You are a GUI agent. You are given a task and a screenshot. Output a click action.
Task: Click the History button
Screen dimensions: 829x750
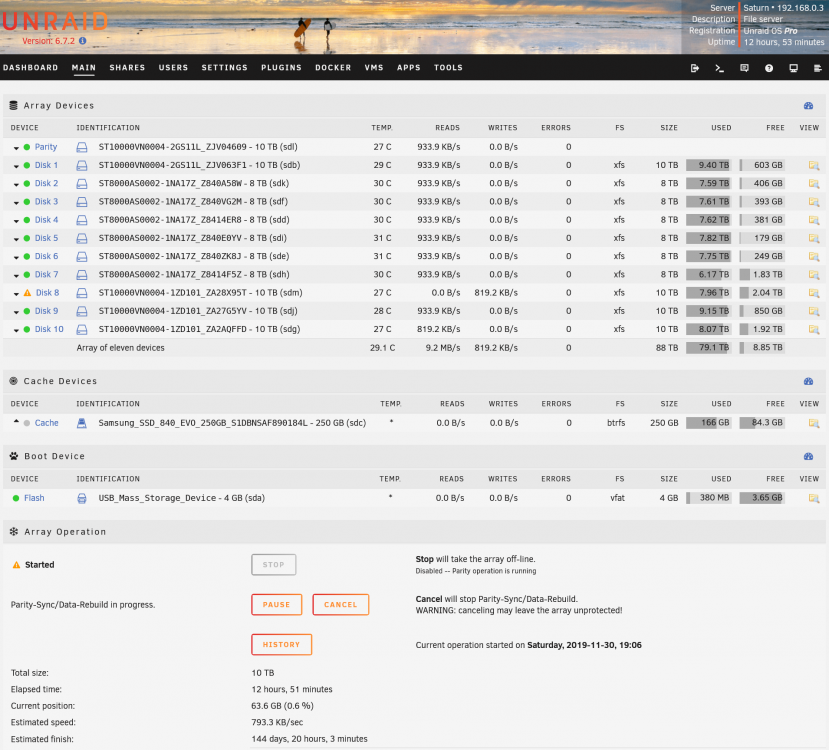[x=281, y=645]
